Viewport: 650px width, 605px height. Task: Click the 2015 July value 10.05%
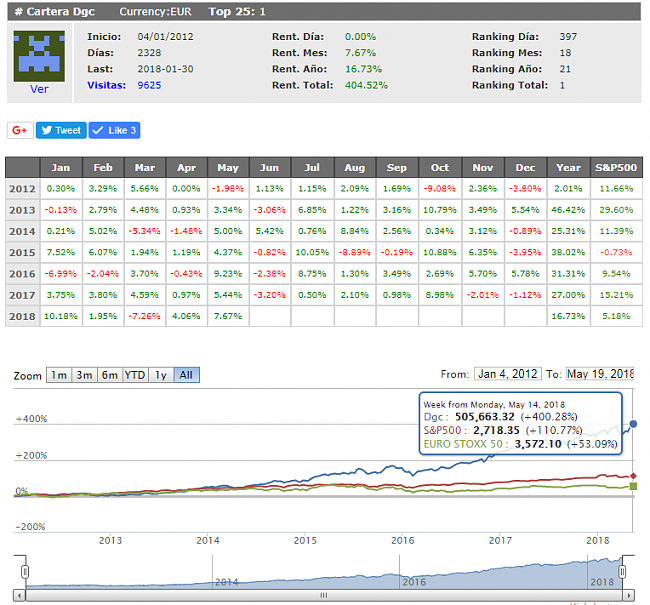[x=312, y=253]
